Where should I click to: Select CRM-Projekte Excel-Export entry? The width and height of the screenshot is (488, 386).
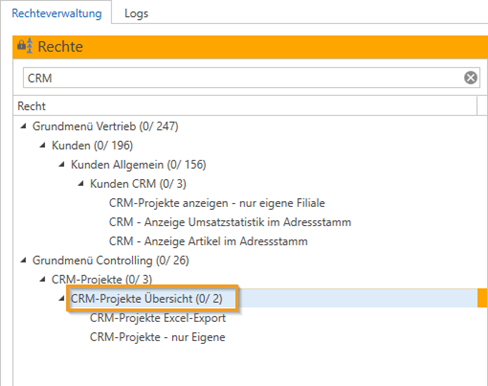point(158,318)
